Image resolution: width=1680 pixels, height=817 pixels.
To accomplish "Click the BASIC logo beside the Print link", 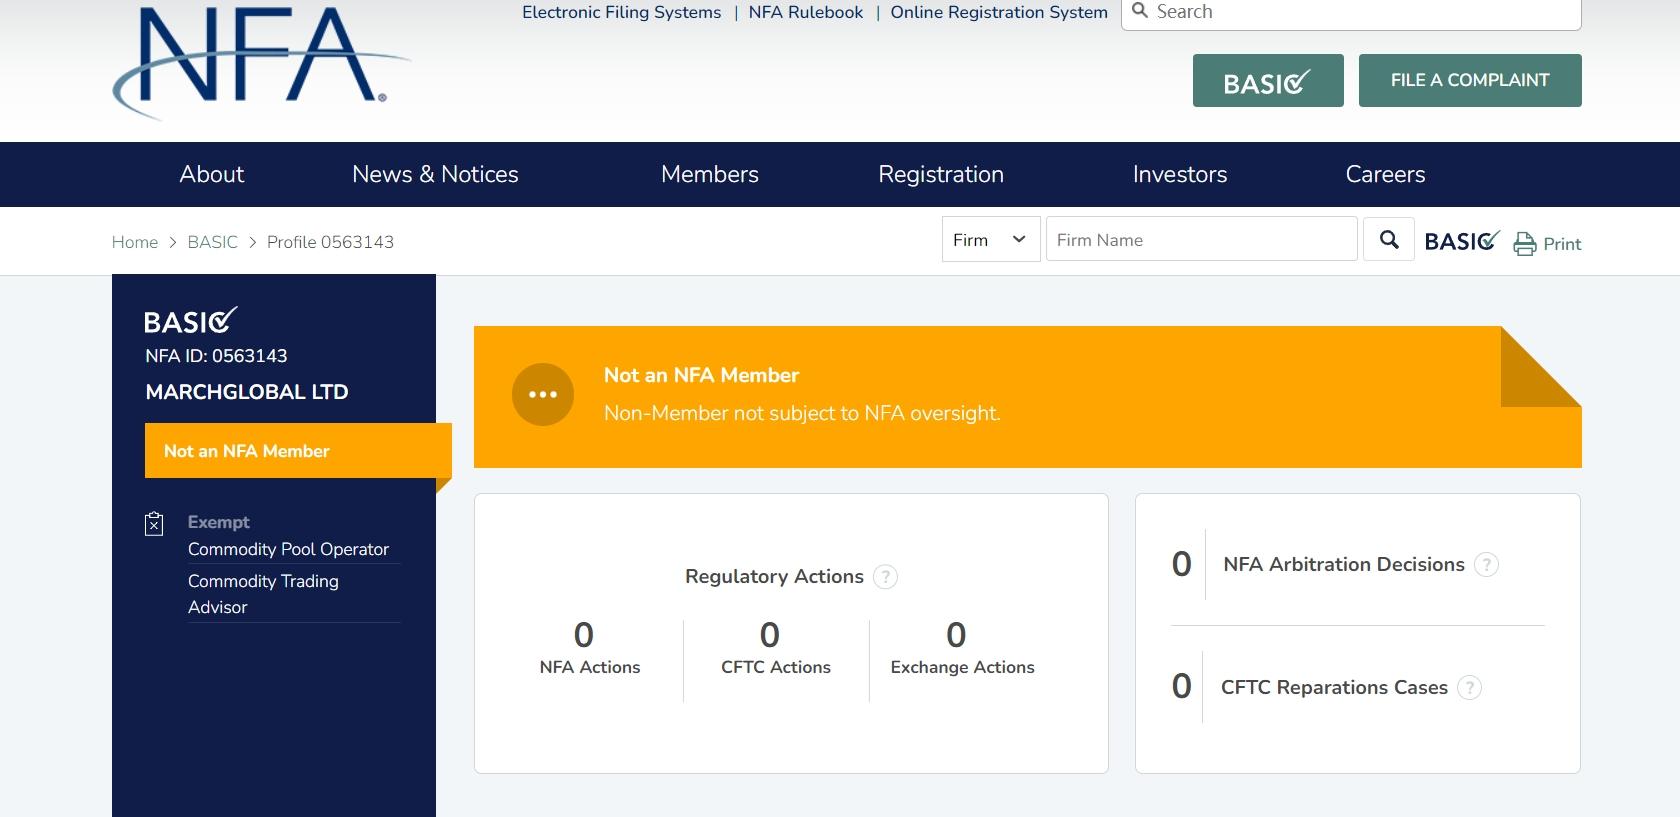I will [x=1462, y=241].
